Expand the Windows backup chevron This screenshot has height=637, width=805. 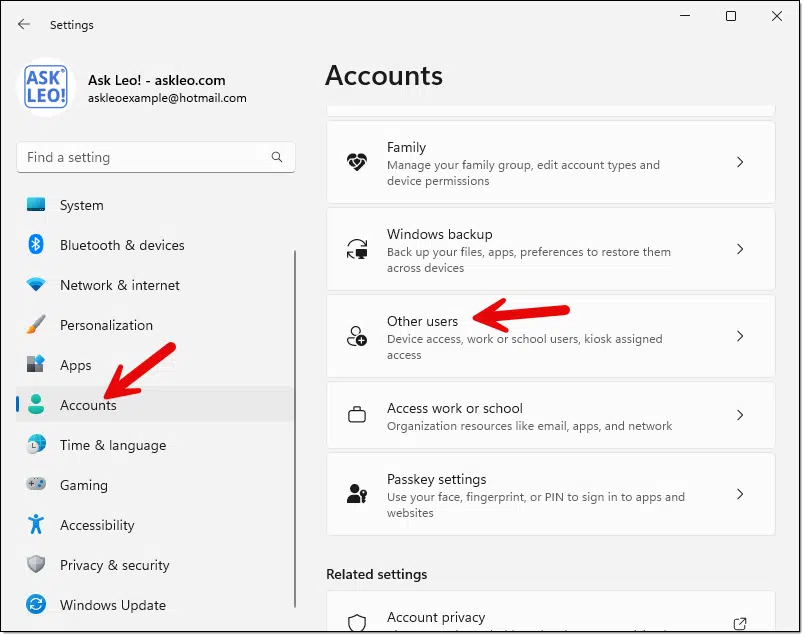click(x=740, y=249)
